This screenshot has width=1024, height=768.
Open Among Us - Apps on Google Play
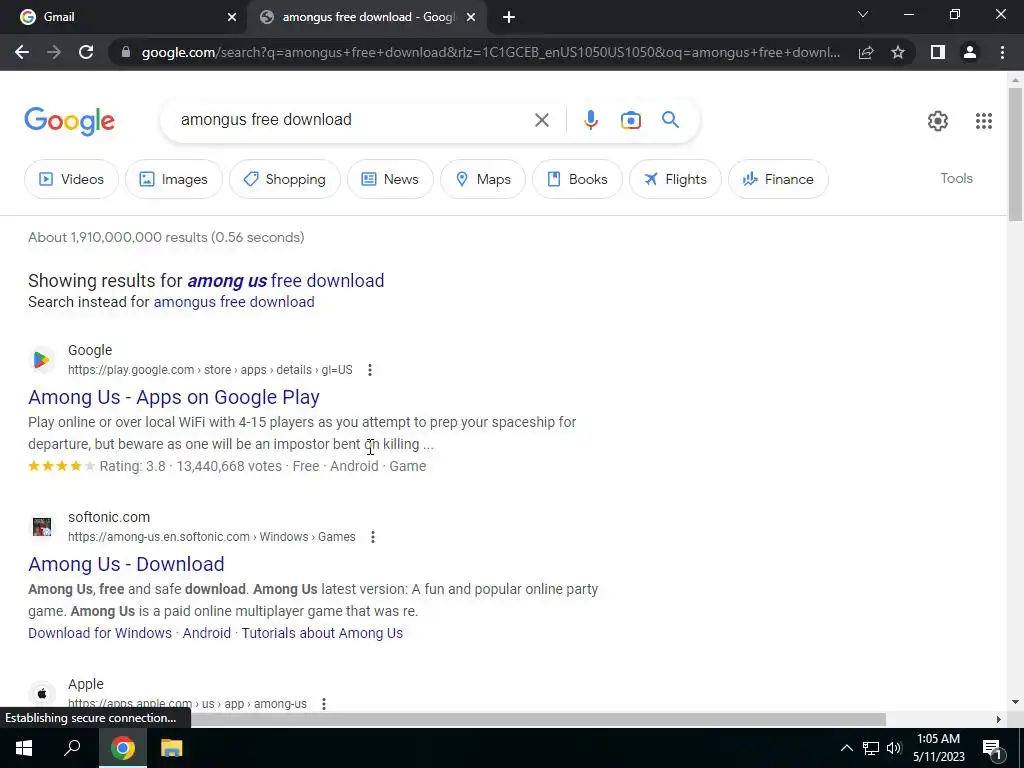tap(174, 397)
